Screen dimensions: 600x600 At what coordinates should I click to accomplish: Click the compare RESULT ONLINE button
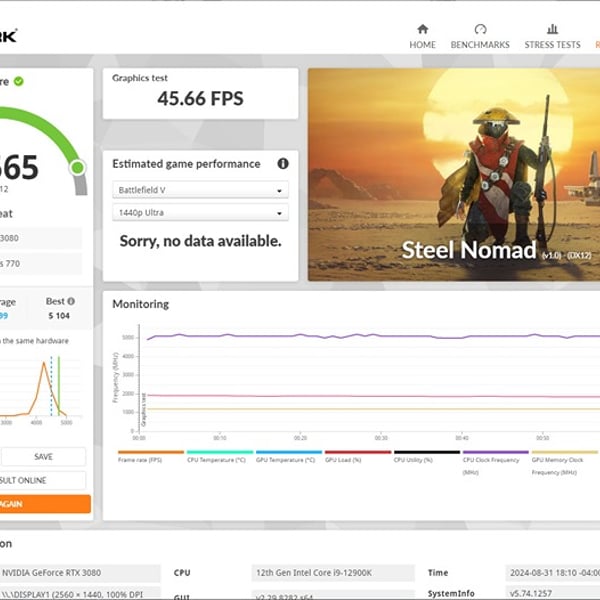click(x=42, y=480)
